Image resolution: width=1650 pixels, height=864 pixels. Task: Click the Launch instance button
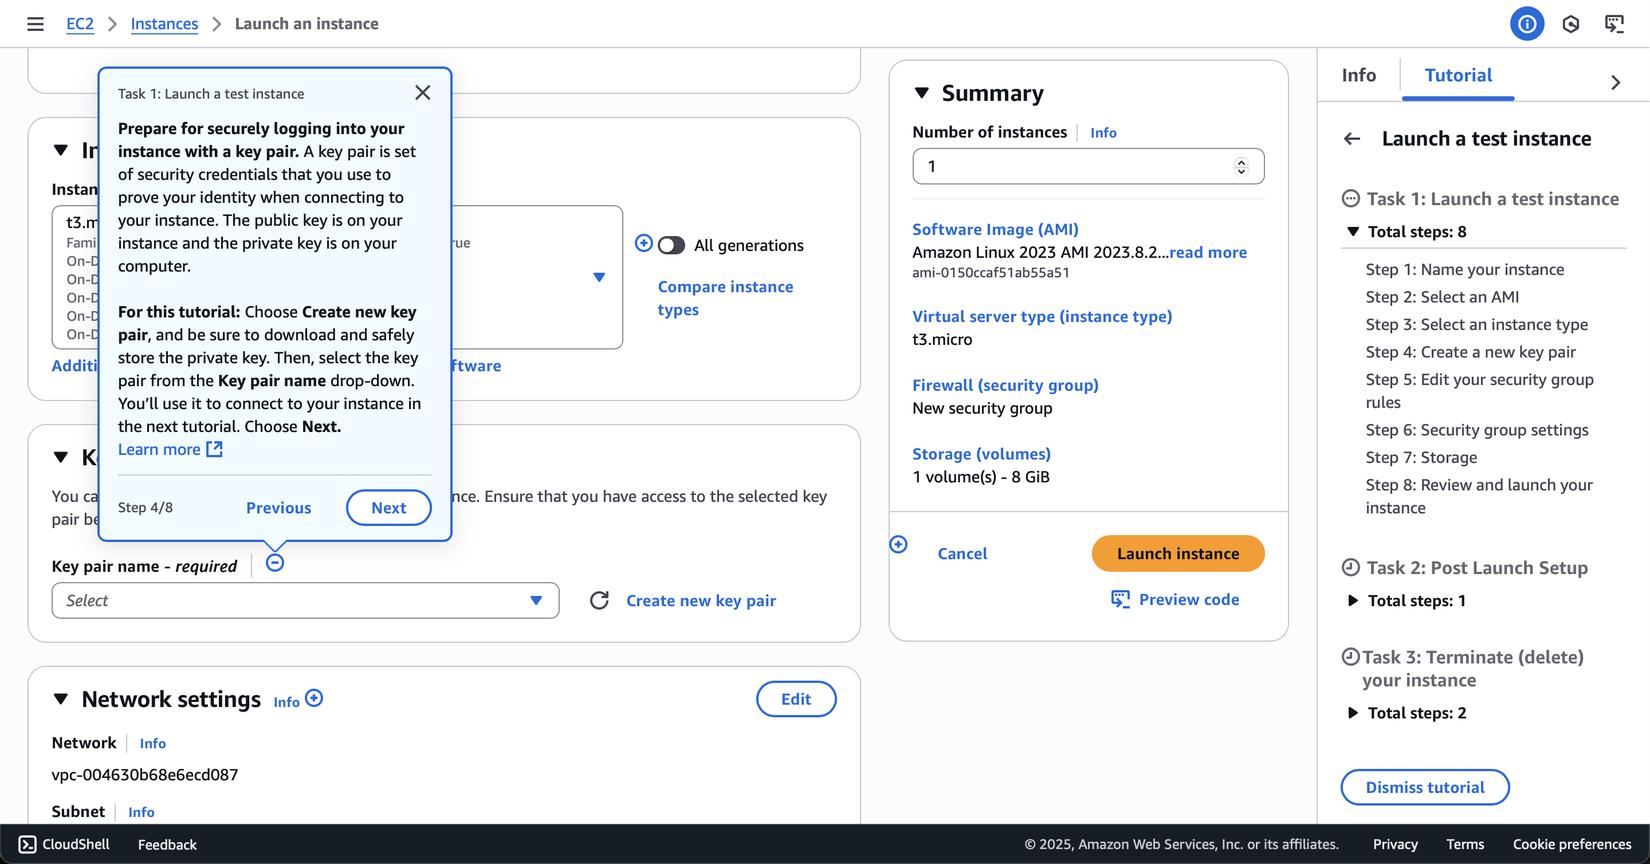point(1177,553)
